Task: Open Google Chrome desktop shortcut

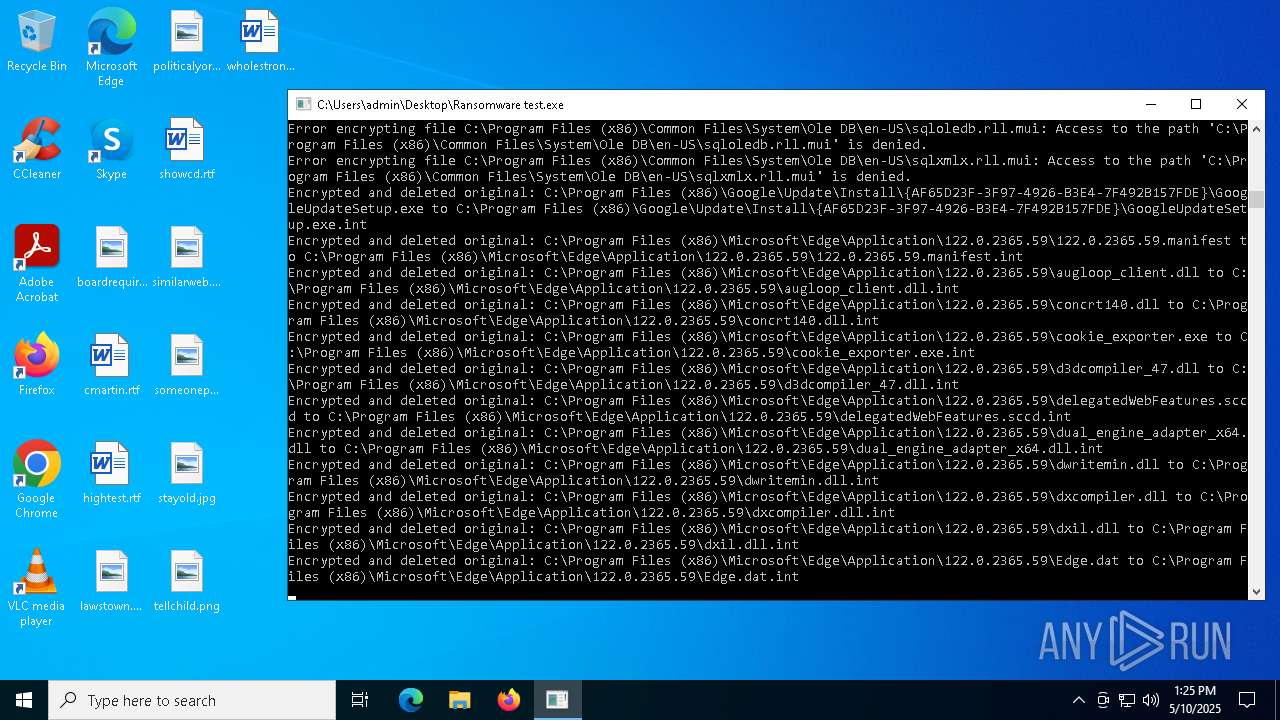Action: (37, 480)
